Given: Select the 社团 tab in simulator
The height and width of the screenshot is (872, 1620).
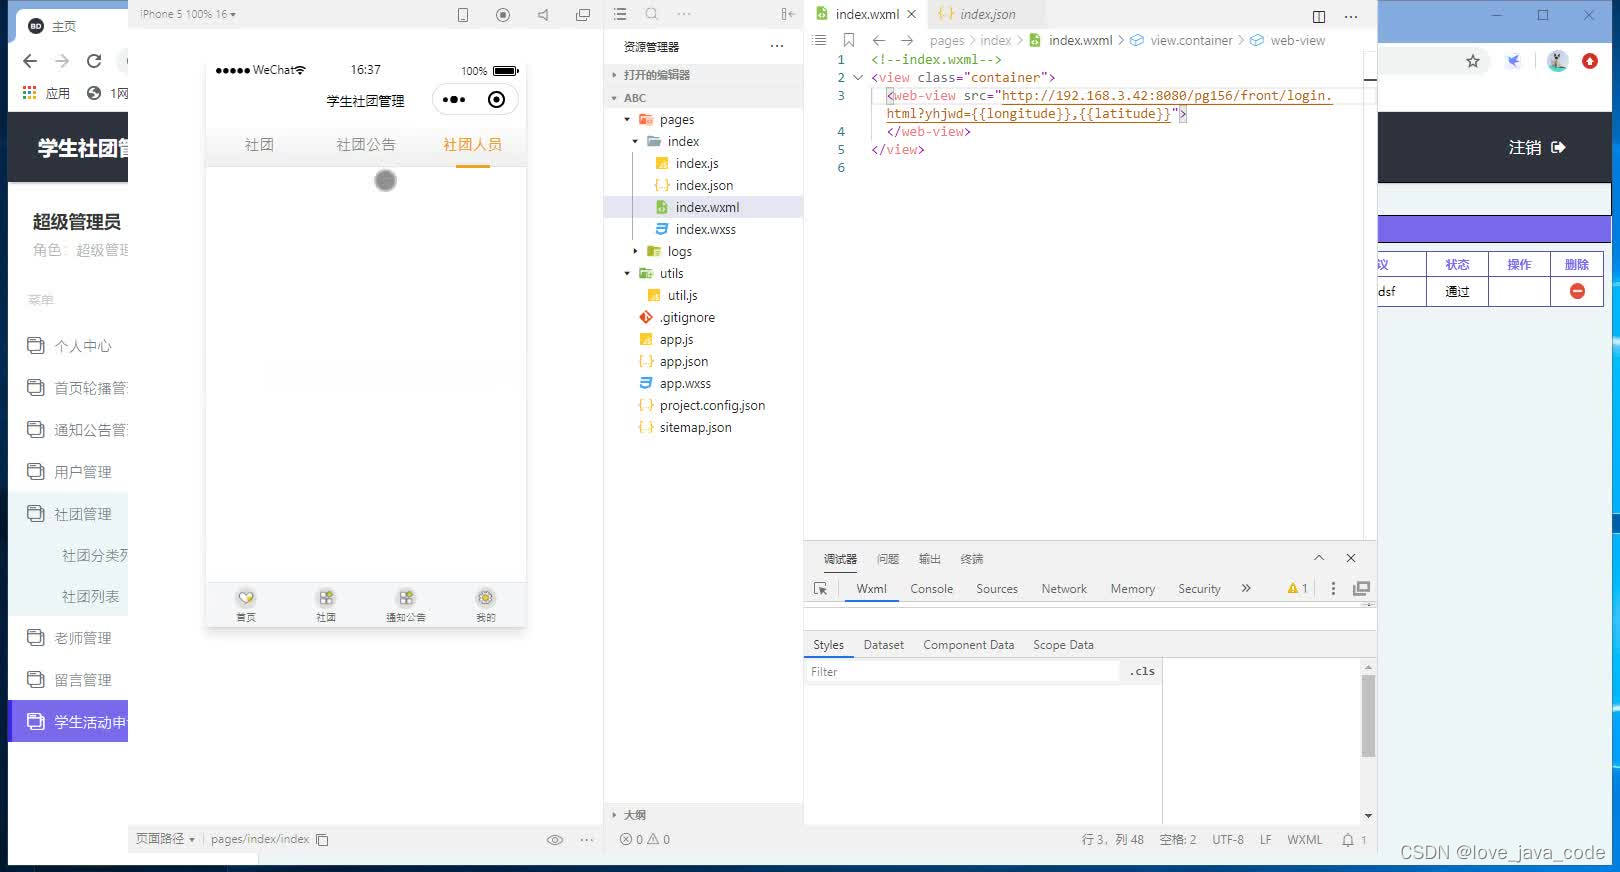Looking at the screenshot, I should [x=259, y=145].
